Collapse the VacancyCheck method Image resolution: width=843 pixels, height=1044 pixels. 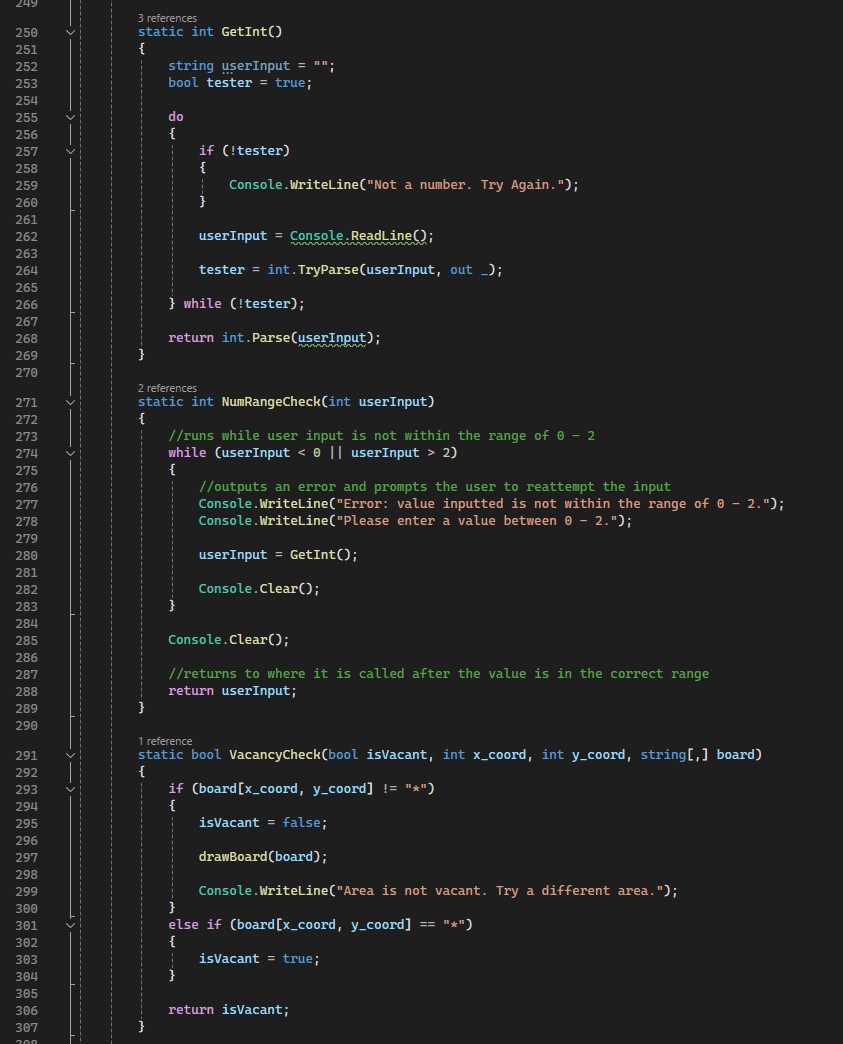(69, 755)
